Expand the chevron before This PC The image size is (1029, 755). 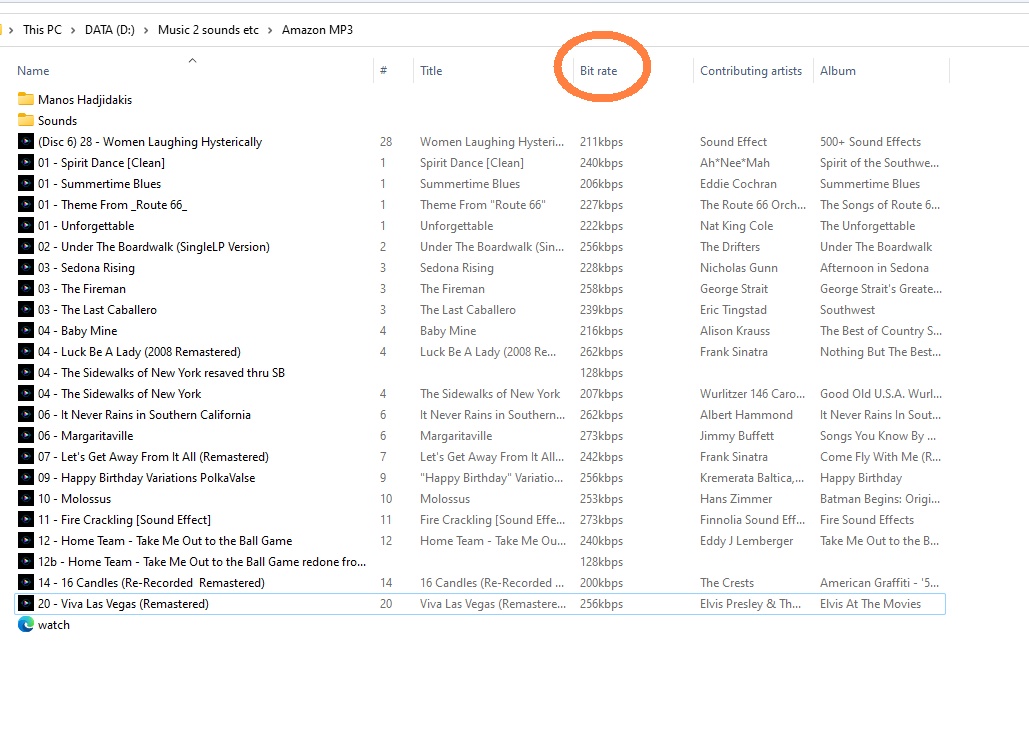pos(11,30)
